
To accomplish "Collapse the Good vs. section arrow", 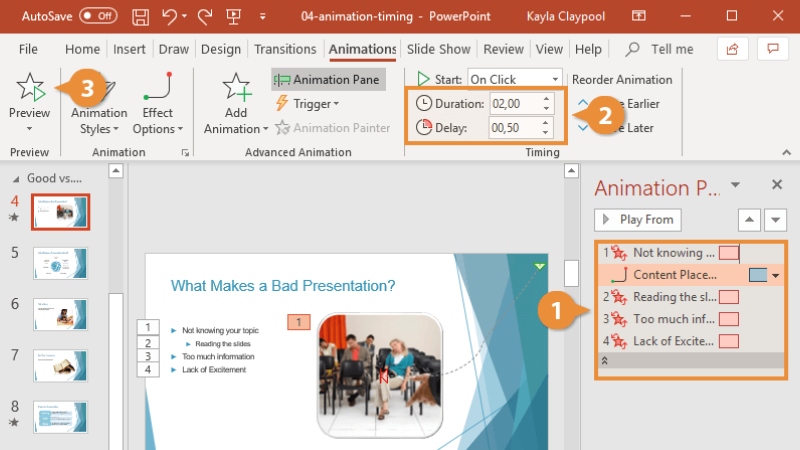I will point(16,179).
